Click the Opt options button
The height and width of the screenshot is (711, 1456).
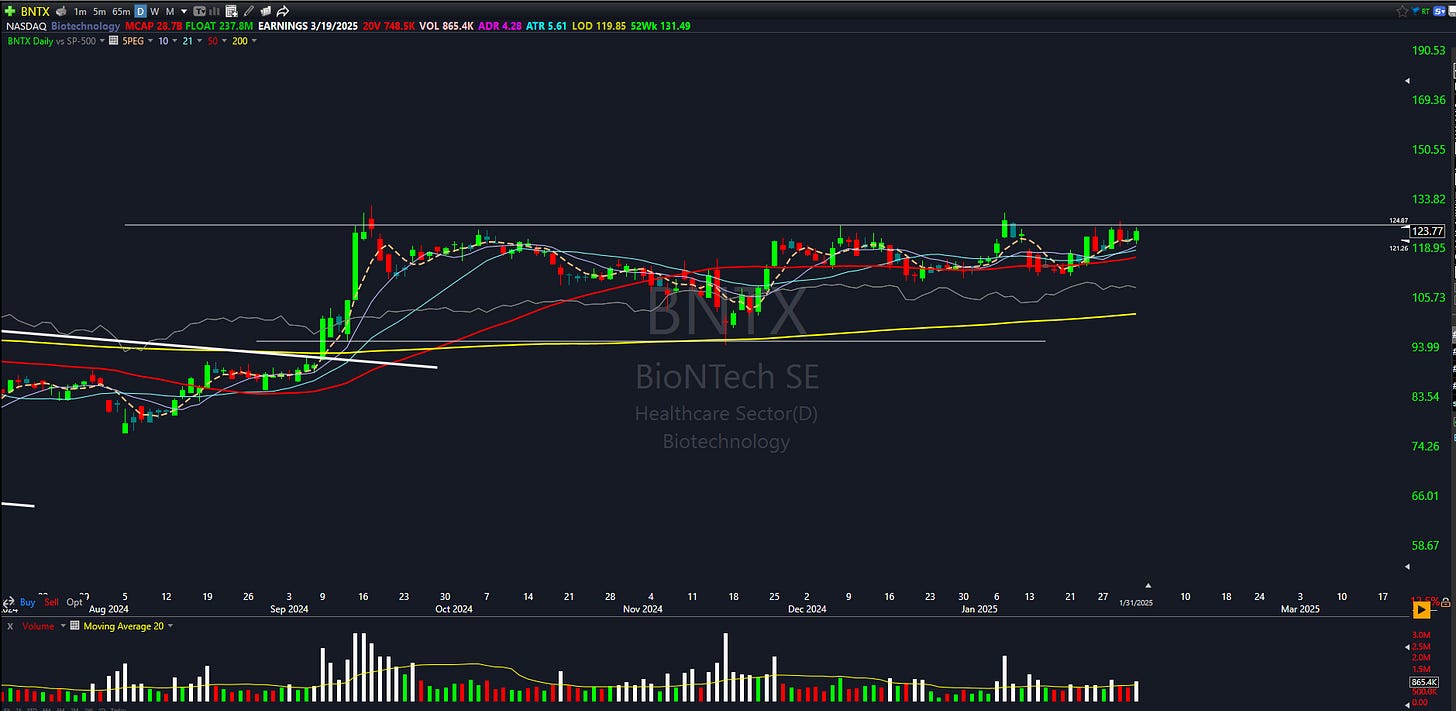[x=75, y=602]
